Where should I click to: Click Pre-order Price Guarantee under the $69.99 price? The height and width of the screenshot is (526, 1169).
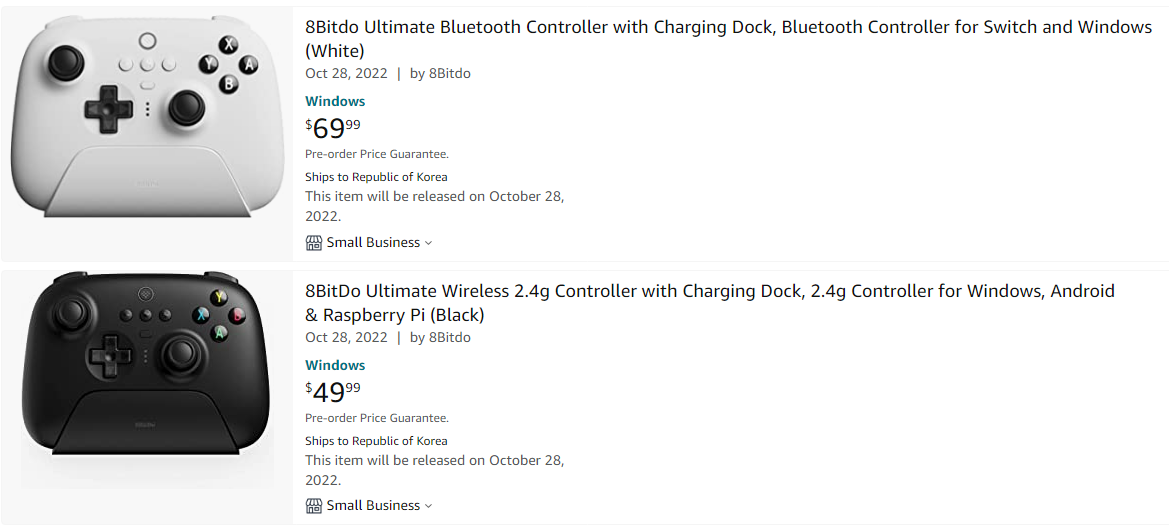[x=377, y=154]
